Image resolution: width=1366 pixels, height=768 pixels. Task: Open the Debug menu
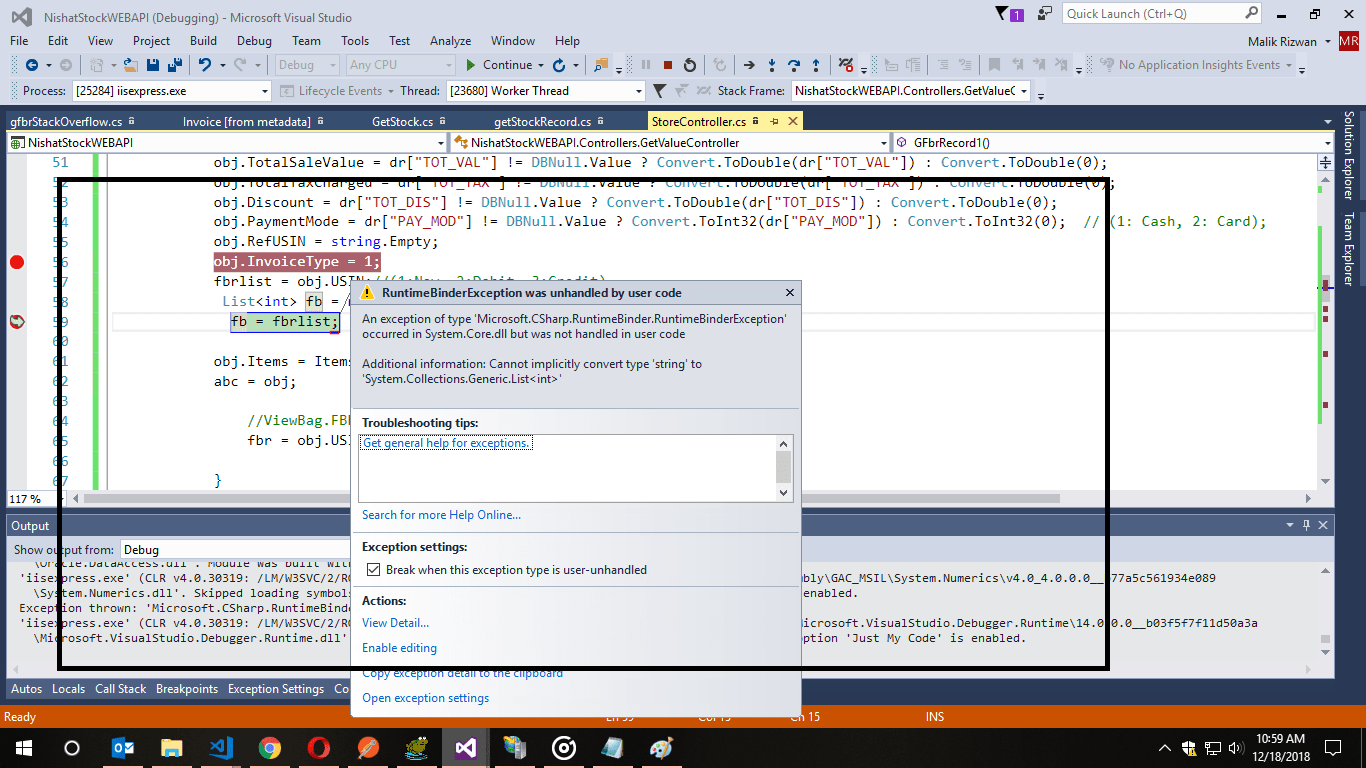click(x=254, y=41)
